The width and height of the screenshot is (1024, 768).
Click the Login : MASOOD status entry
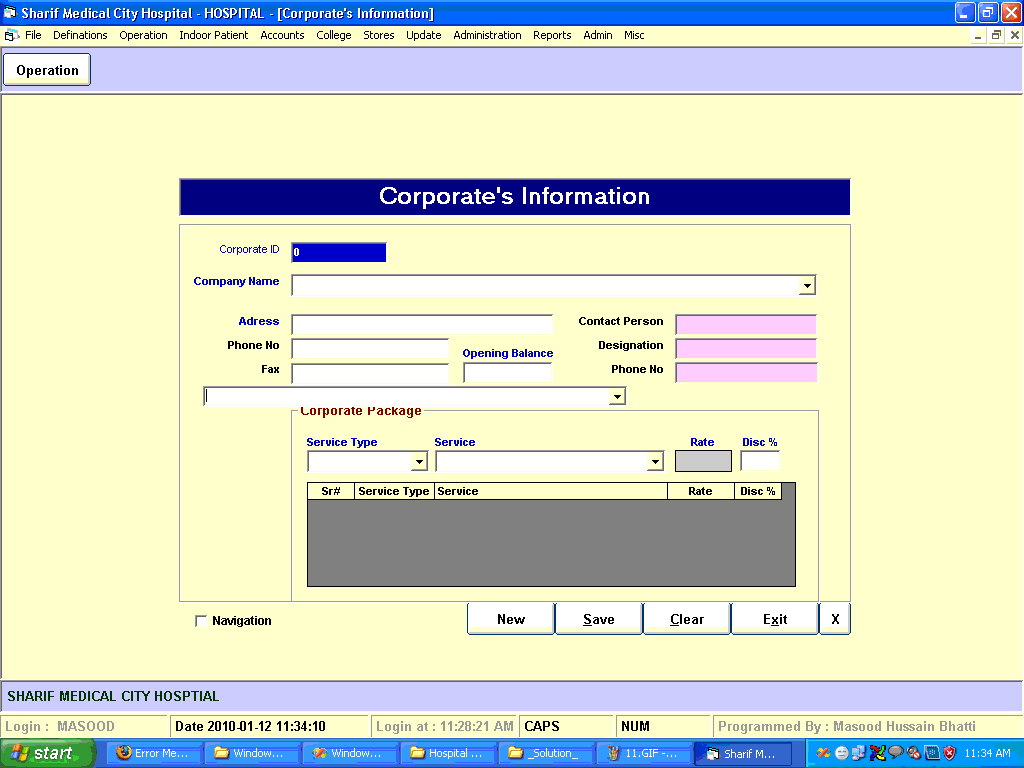click(84, 726)
